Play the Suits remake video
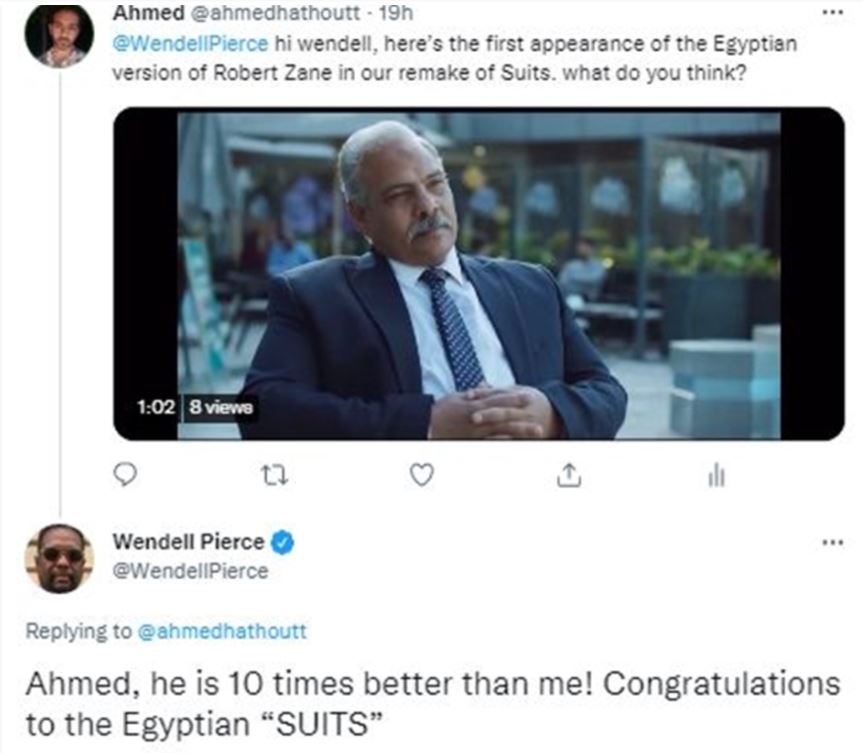The height and width of the screenshot is (753, 863). (478, 273)
